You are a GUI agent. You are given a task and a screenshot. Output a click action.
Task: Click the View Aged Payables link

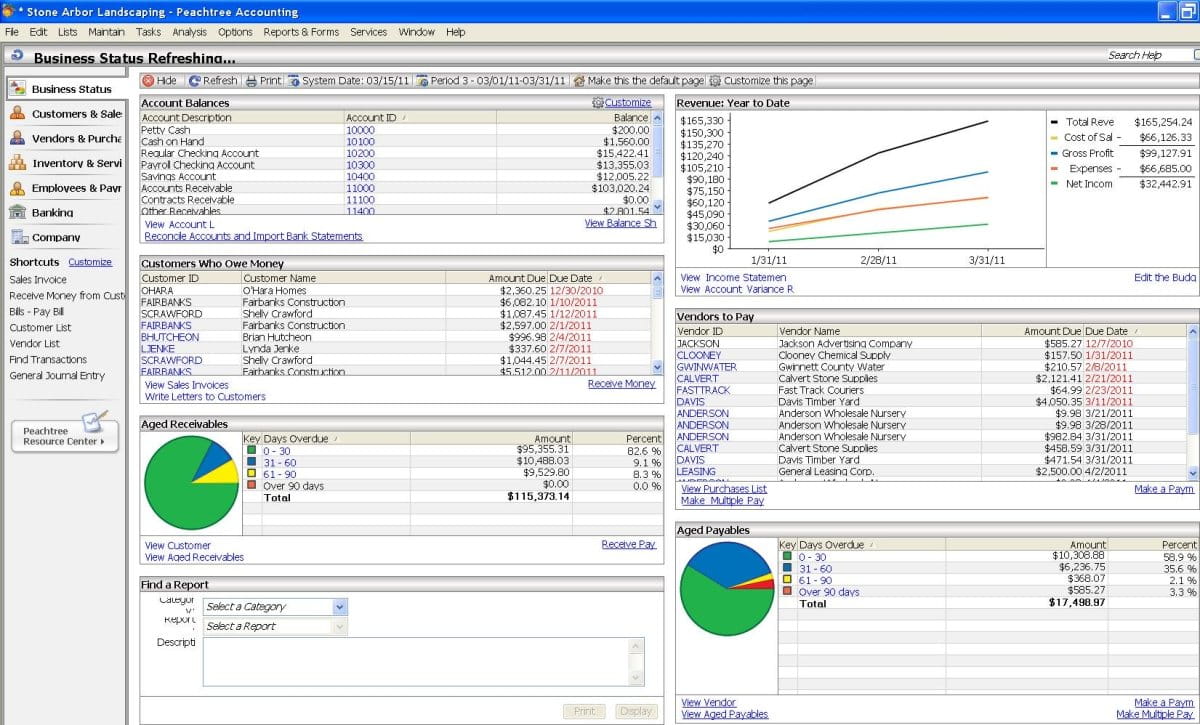(x=725, y=714)
